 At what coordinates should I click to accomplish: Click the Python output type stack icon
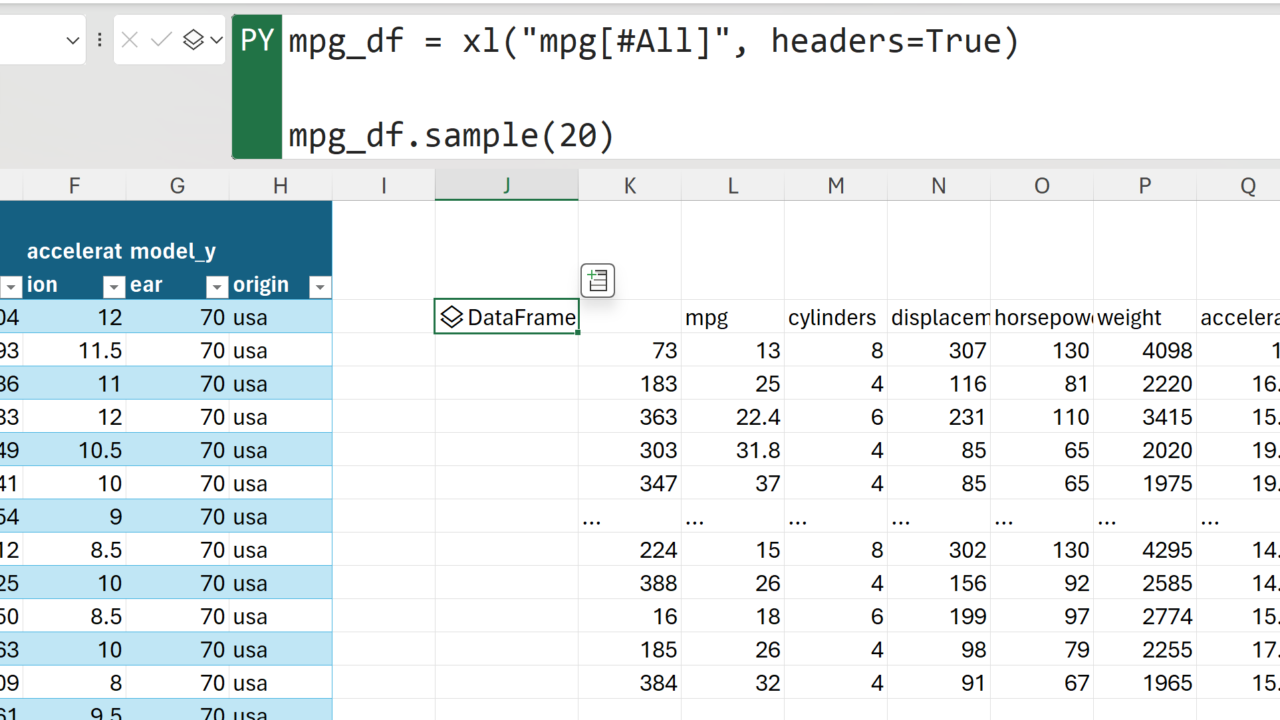pyautogui.click(x=193, y=41)
